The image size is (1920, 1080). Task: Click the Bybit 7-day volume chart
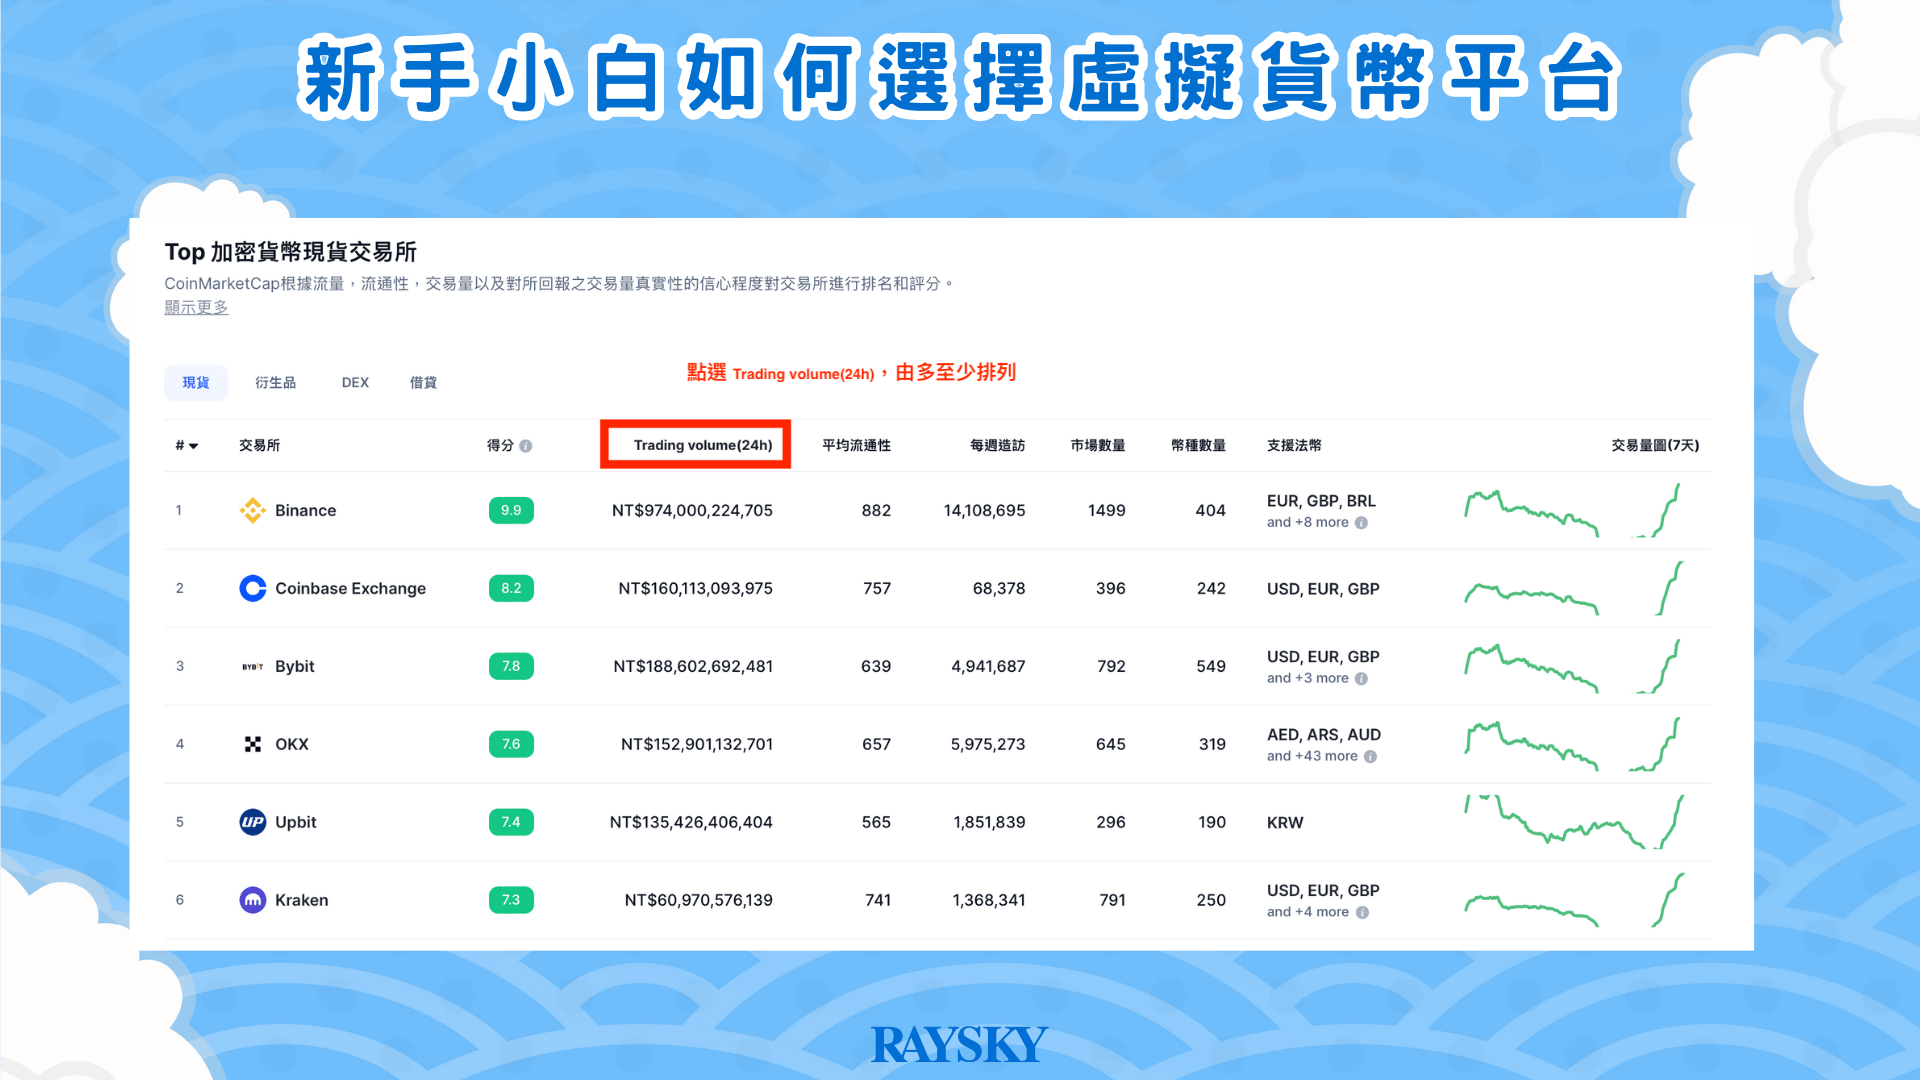(x=1573, y=666)
